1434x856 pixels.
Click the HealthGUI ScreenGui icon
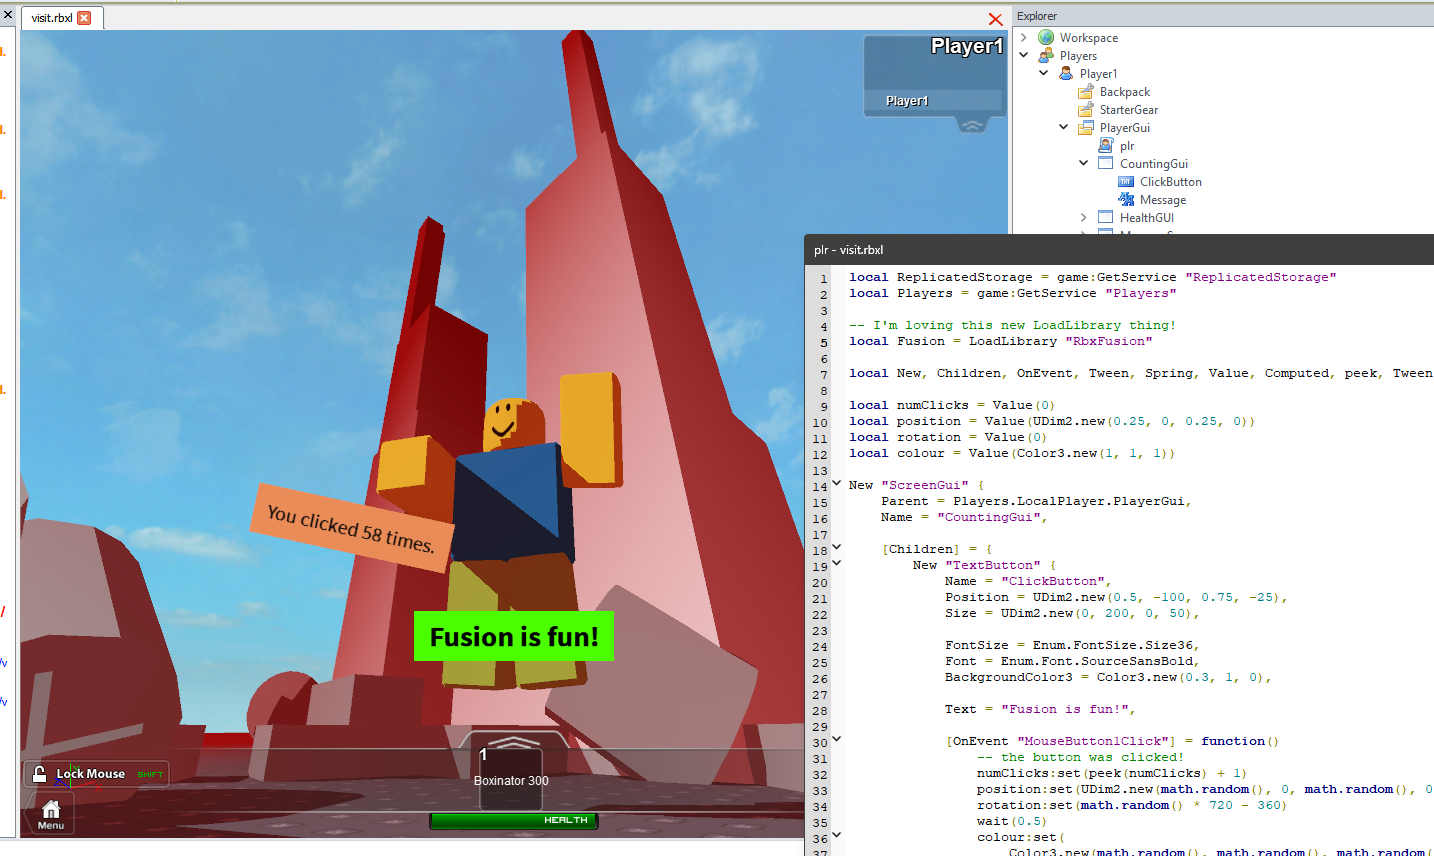tap(1106, 217)
